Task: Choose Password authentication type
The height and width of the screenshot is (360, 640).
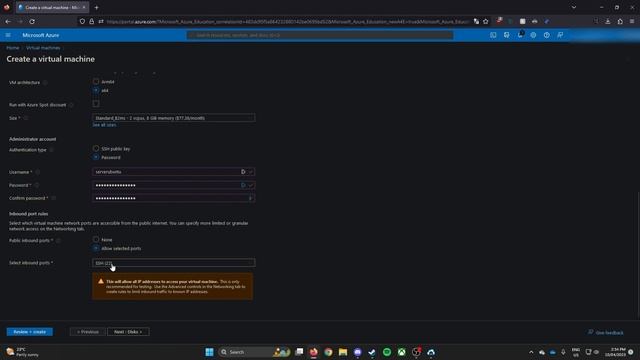Action: point(96,157)
